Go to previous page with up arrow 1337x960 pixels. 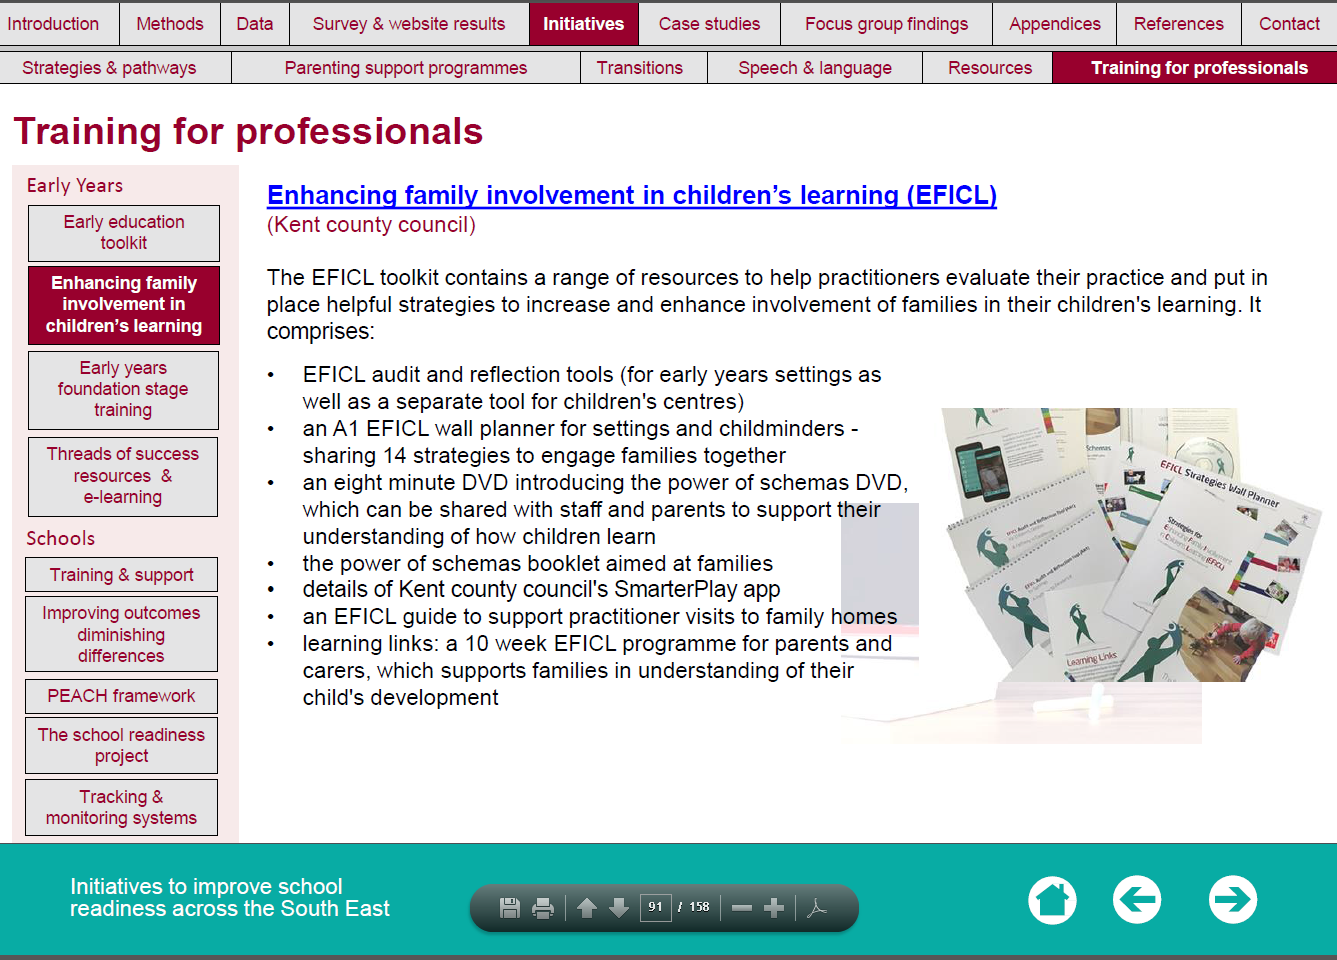(x=587, y=908)
